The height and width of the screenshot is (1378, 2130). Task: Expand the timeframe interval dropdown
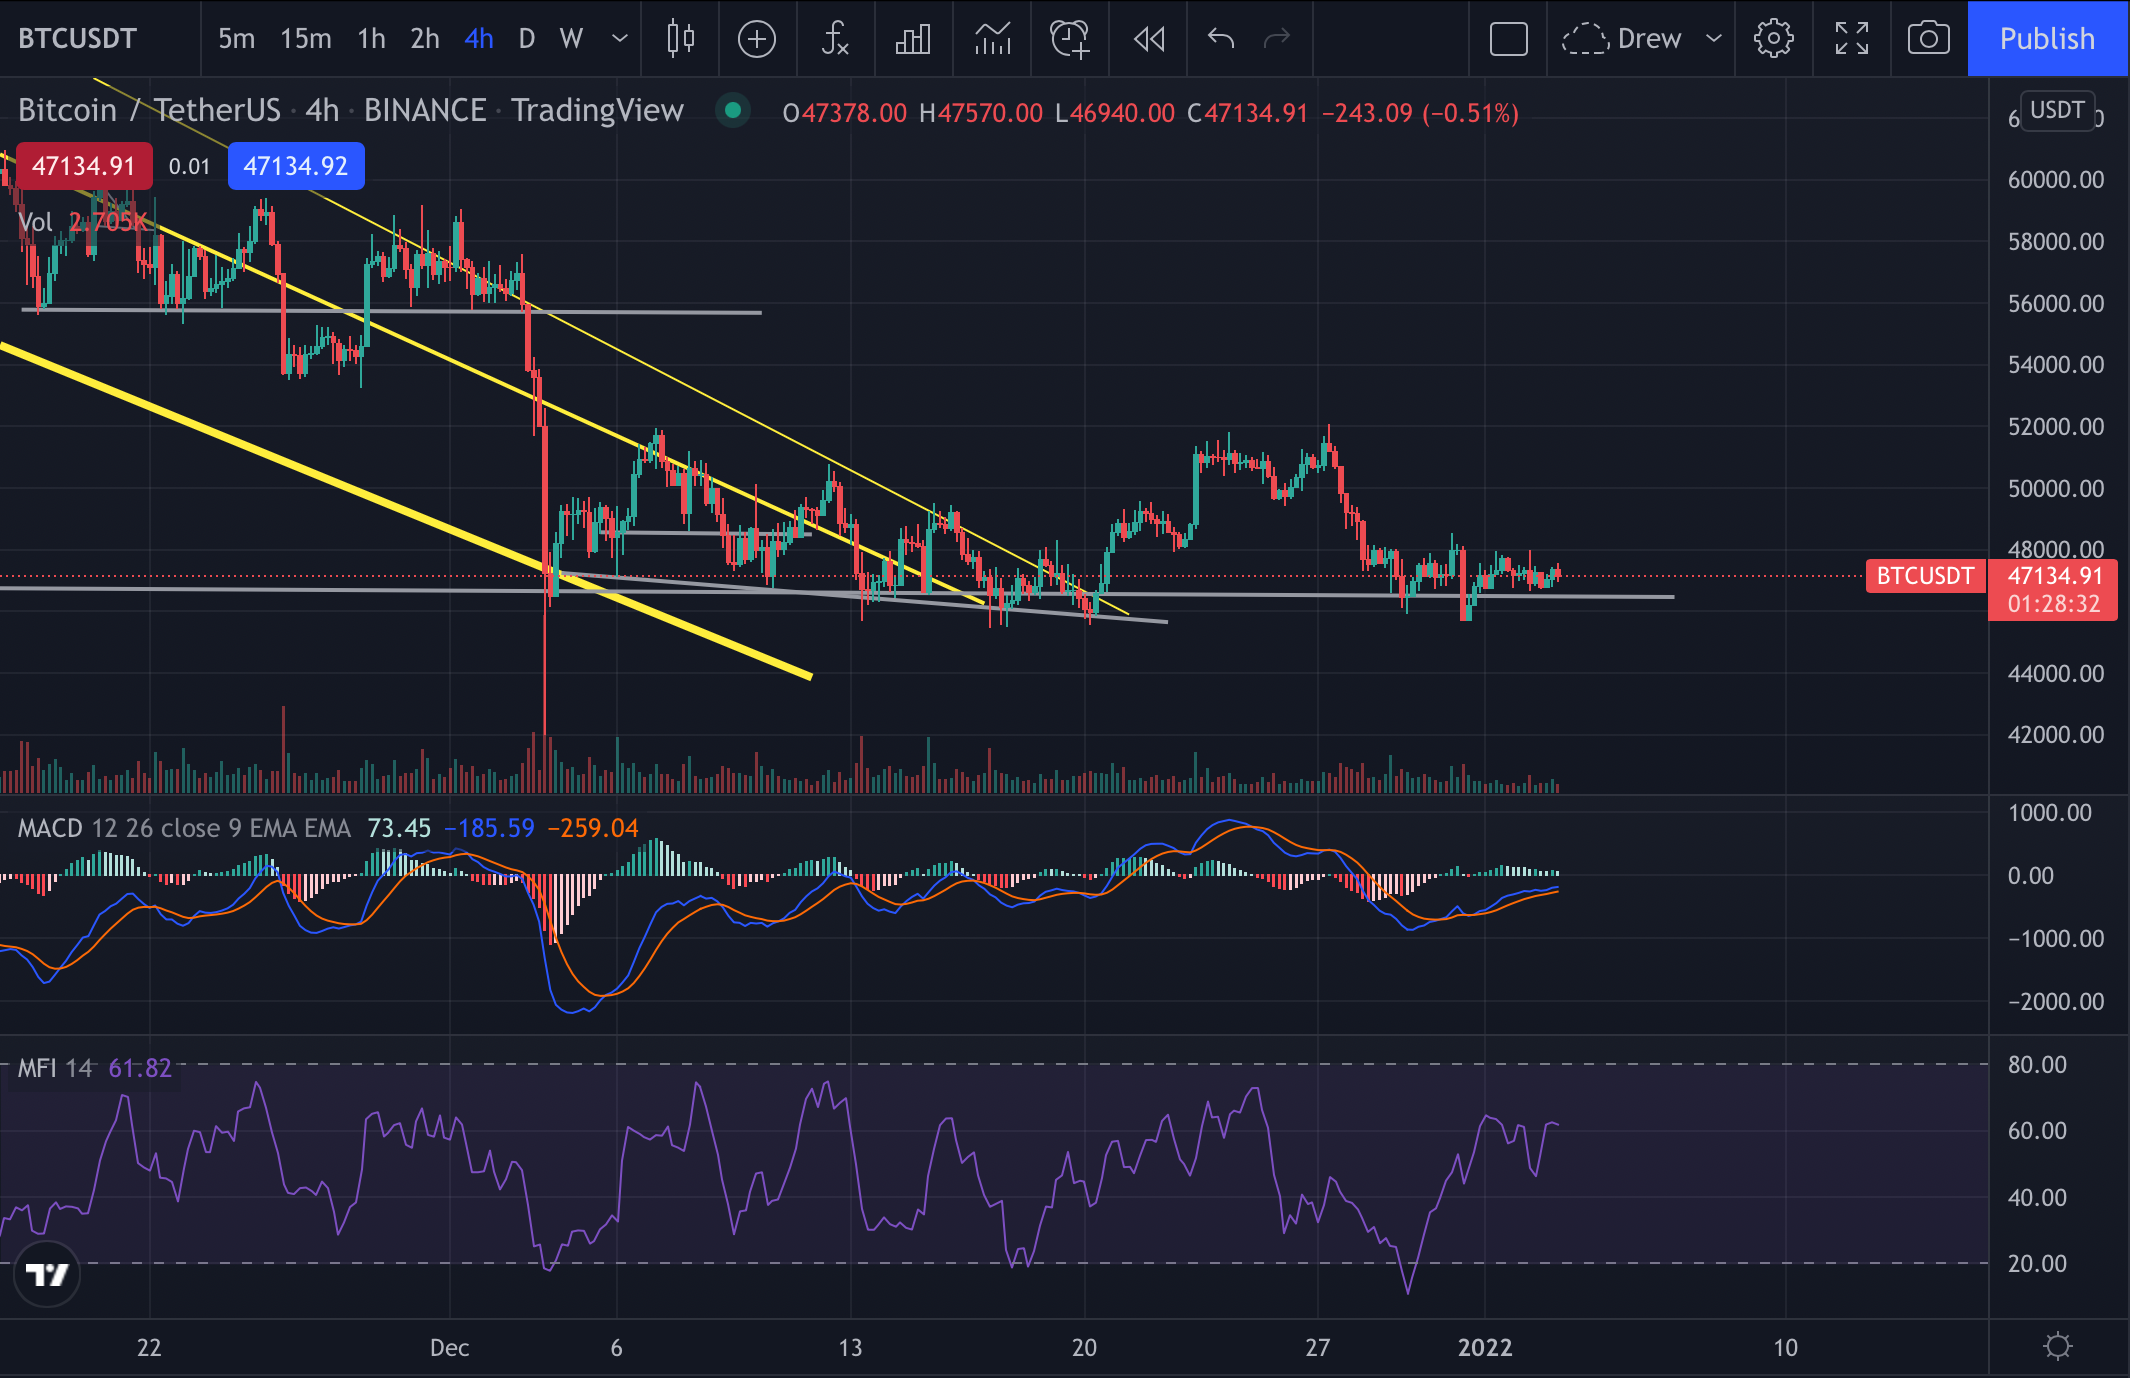[x=620, y=38]
